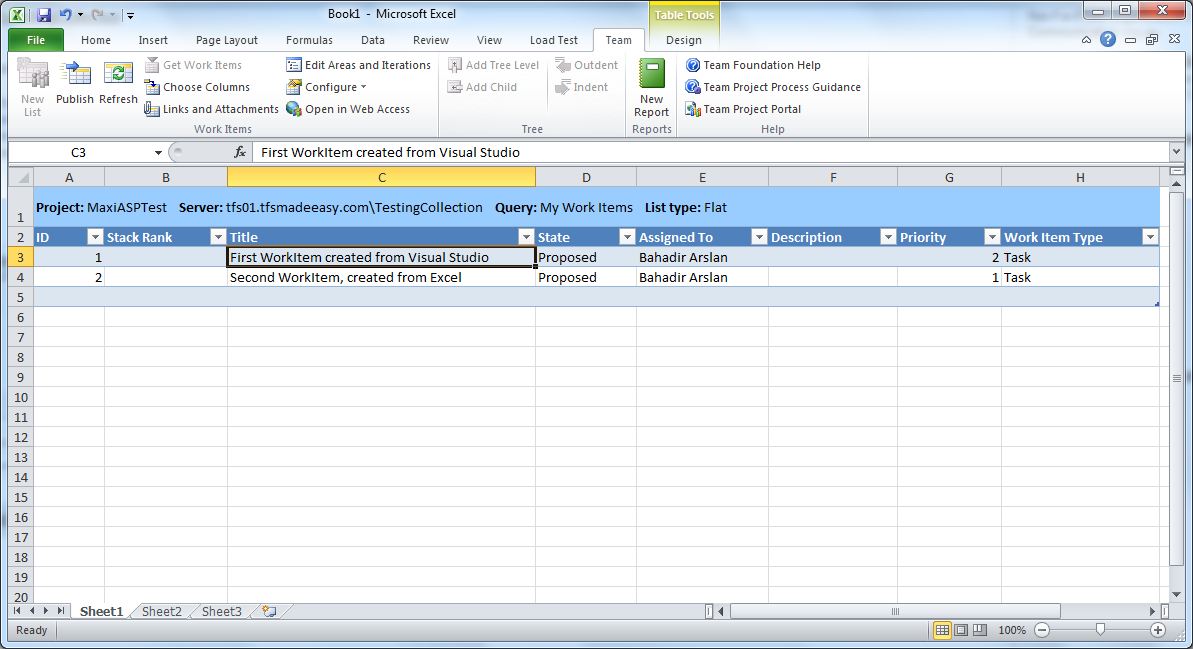
Task: Open Team Project Process Guidance
Action: point(773,87)
